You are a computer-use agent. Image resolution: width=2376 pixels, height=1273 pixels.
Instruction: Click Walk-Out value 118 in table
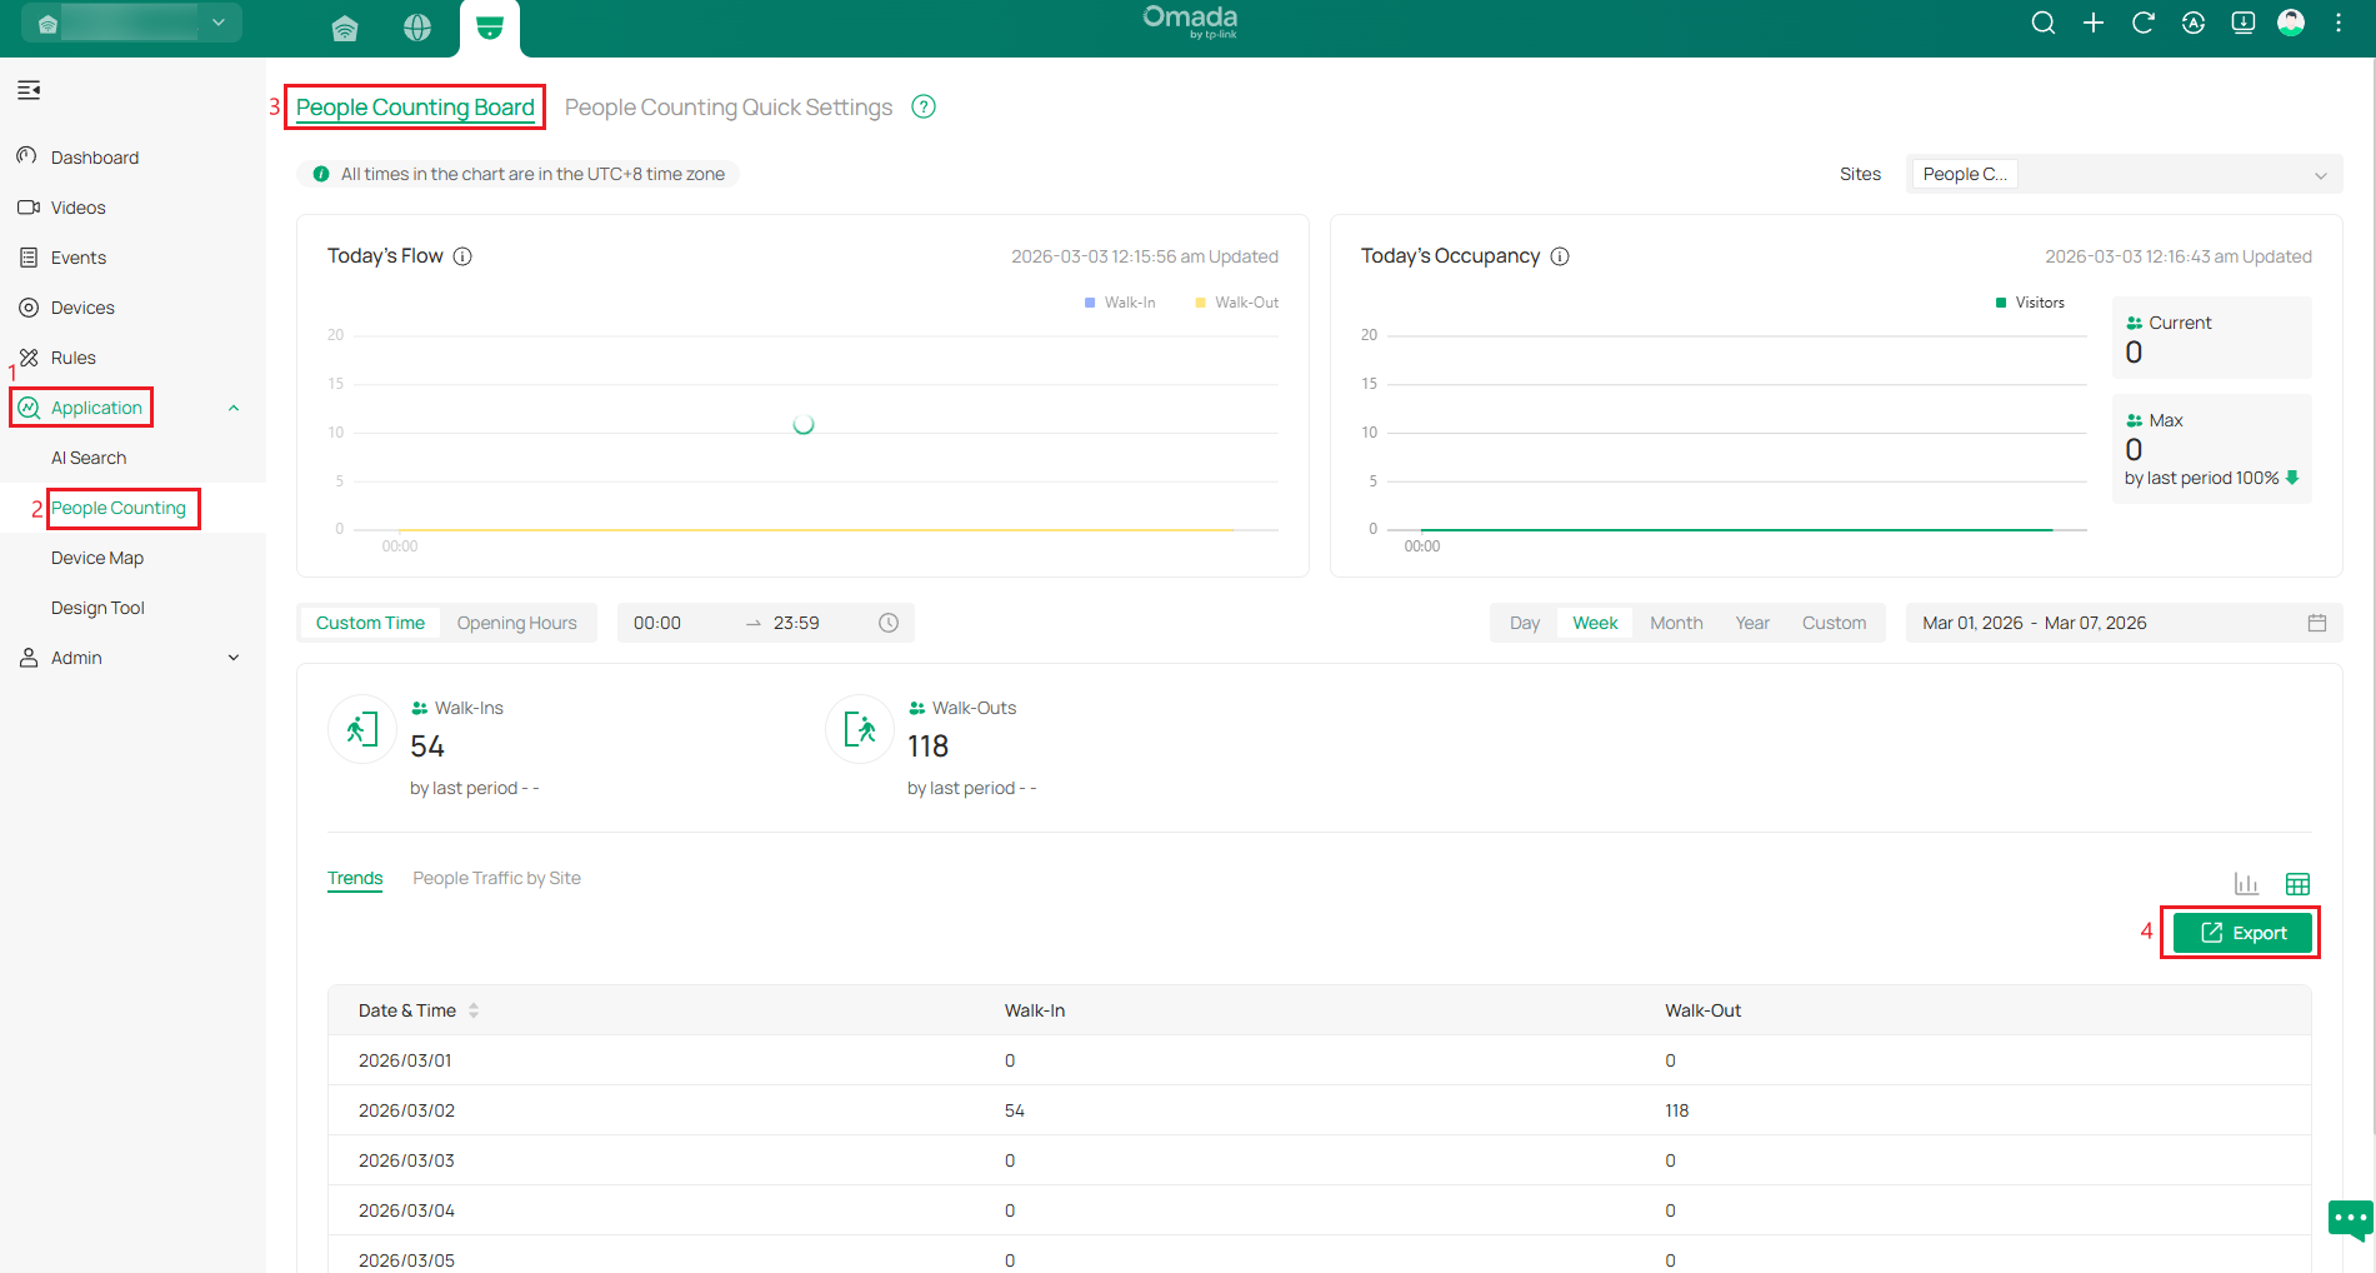point(1677,1110)
